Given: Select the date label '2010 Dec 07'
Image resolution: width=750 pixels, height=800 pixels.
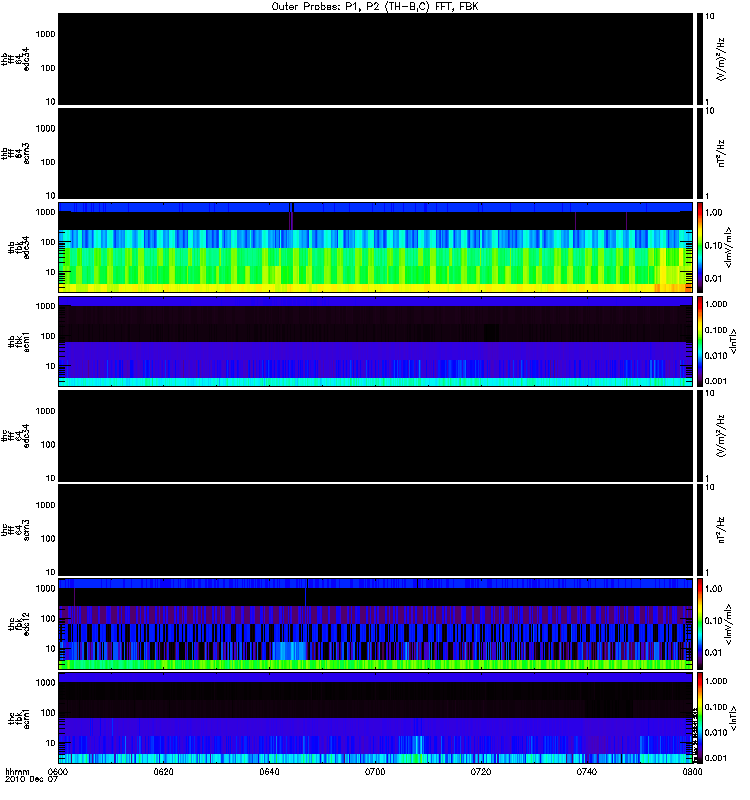Looking at the screenshot, I should tap(31, 779).
